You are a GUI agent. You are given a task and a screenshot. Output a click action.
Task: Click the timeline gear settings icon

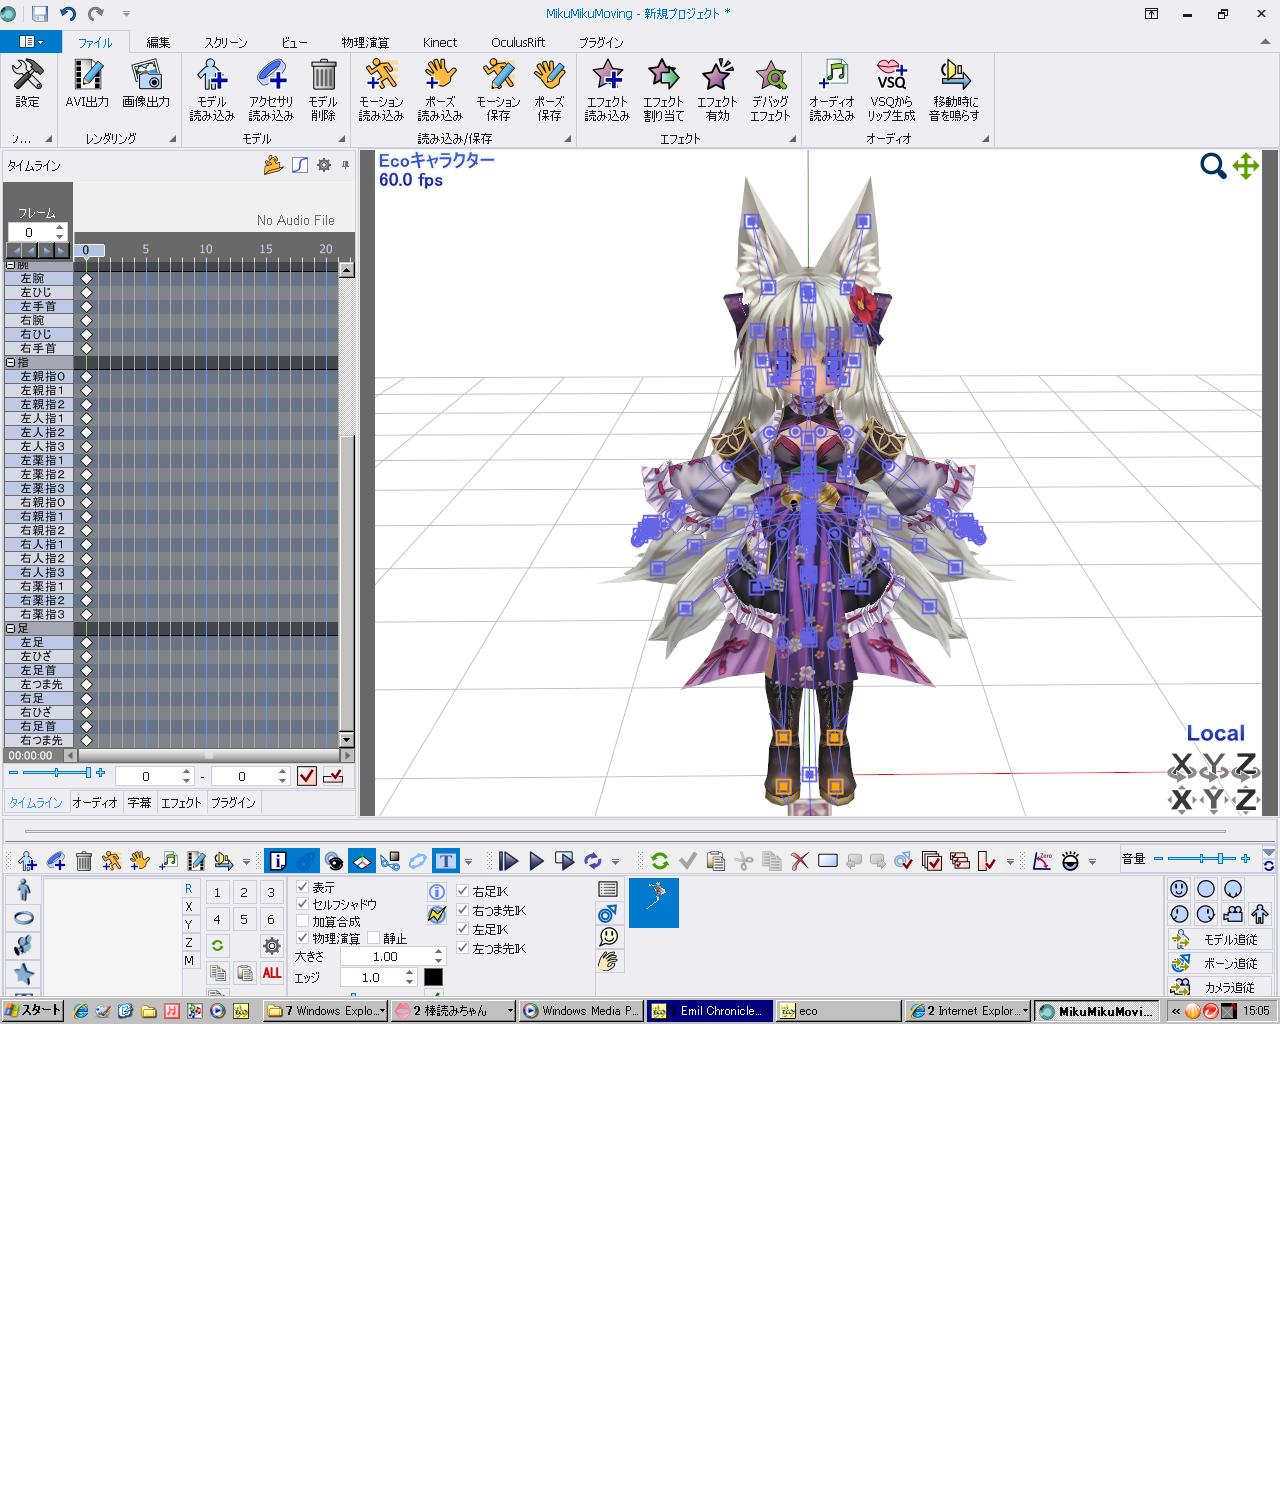(324, 165)
